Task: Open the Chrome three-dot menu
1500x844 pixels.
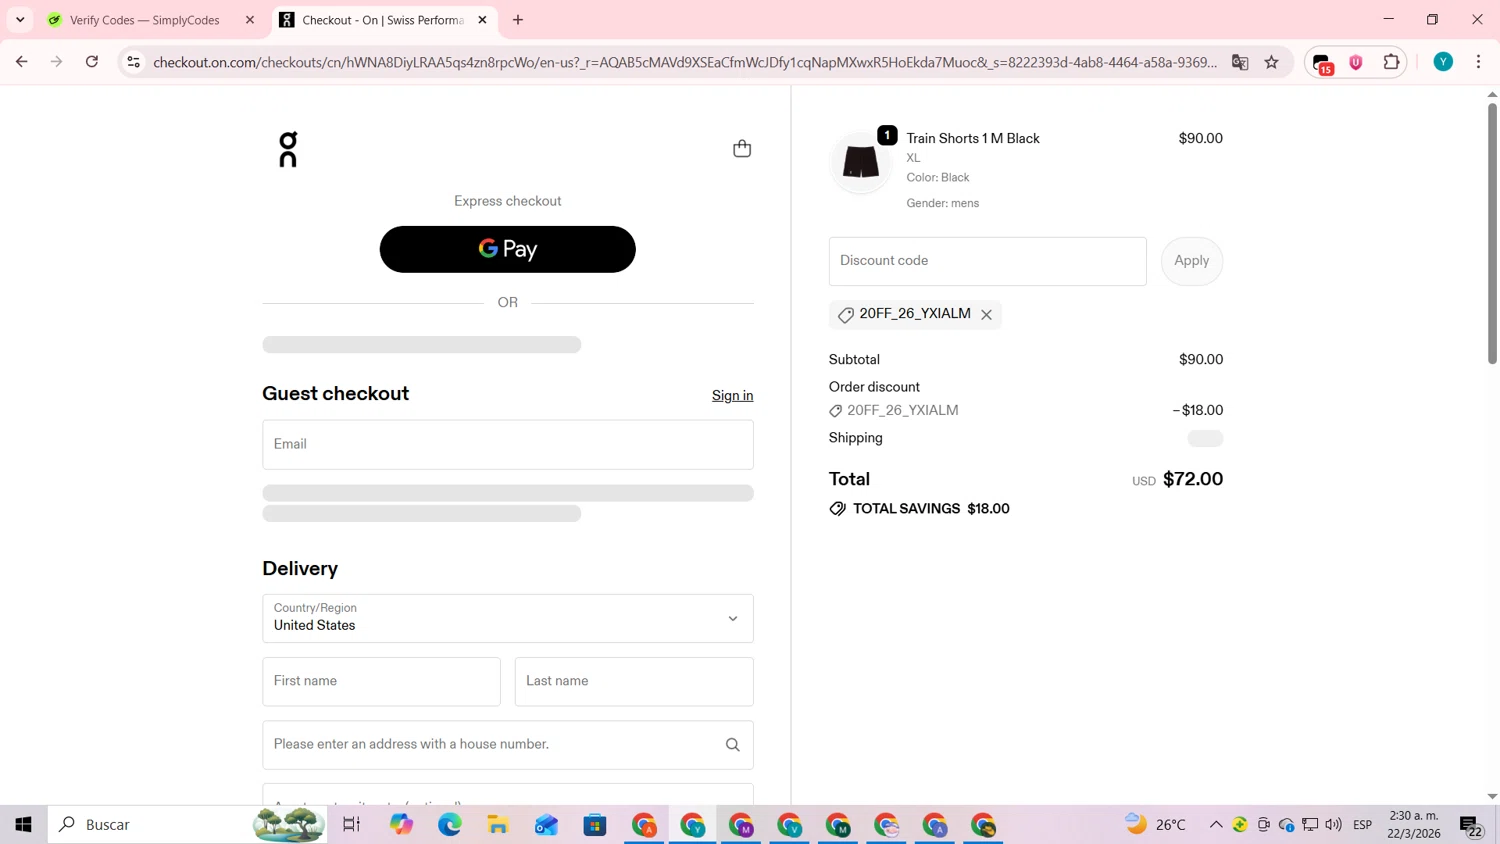Action: (1478, 62)
